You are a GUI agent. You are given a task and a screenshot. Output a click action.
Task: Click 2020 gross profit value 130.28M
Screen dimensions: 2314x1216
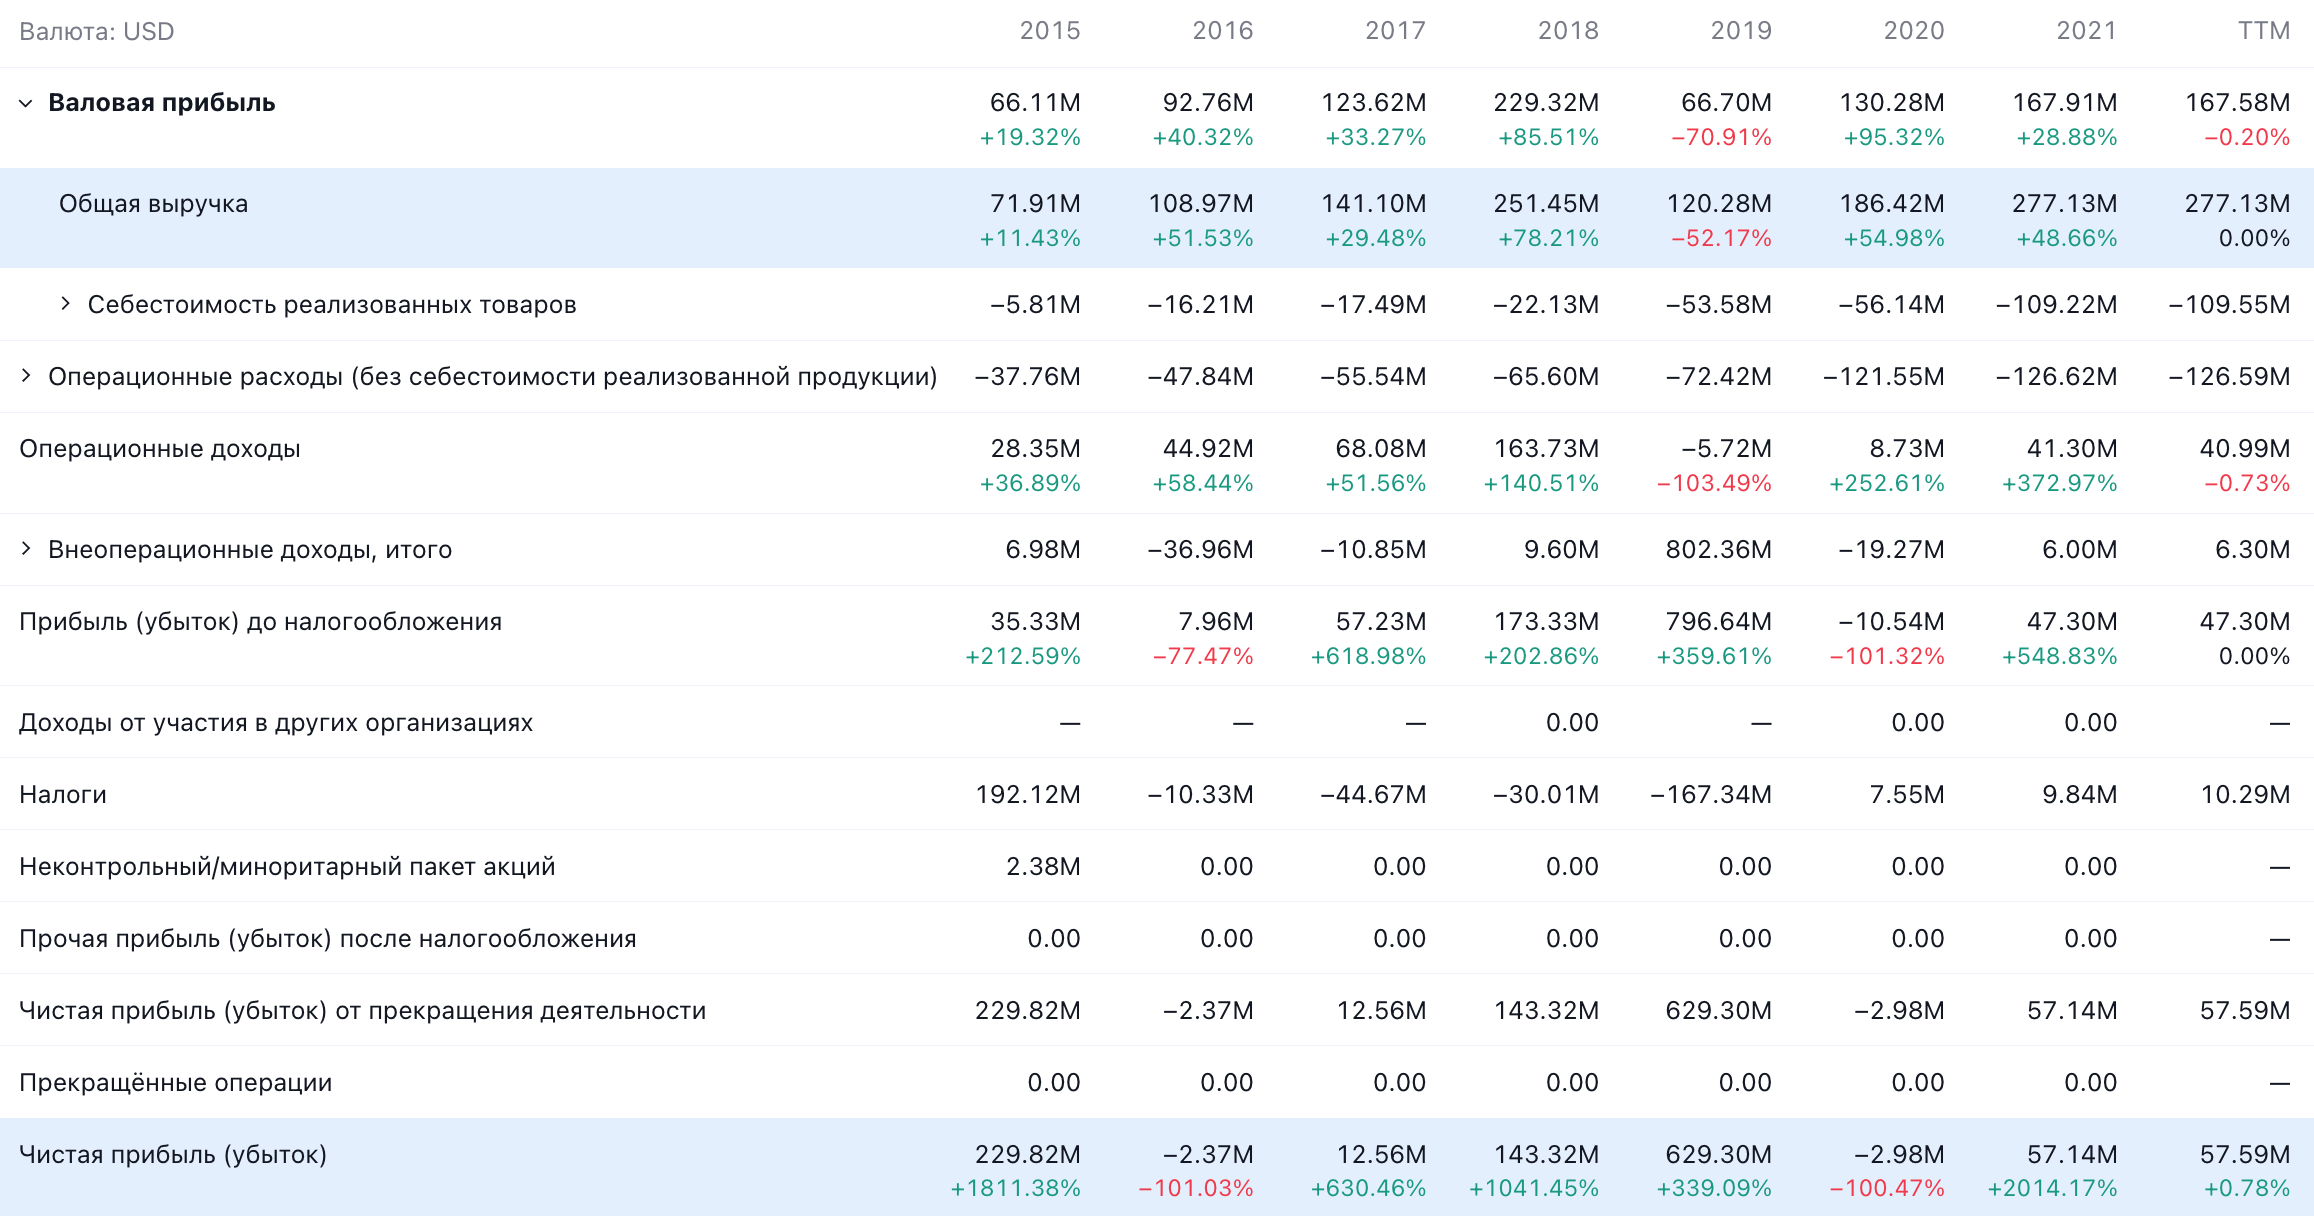click(x=1892, y=103)
